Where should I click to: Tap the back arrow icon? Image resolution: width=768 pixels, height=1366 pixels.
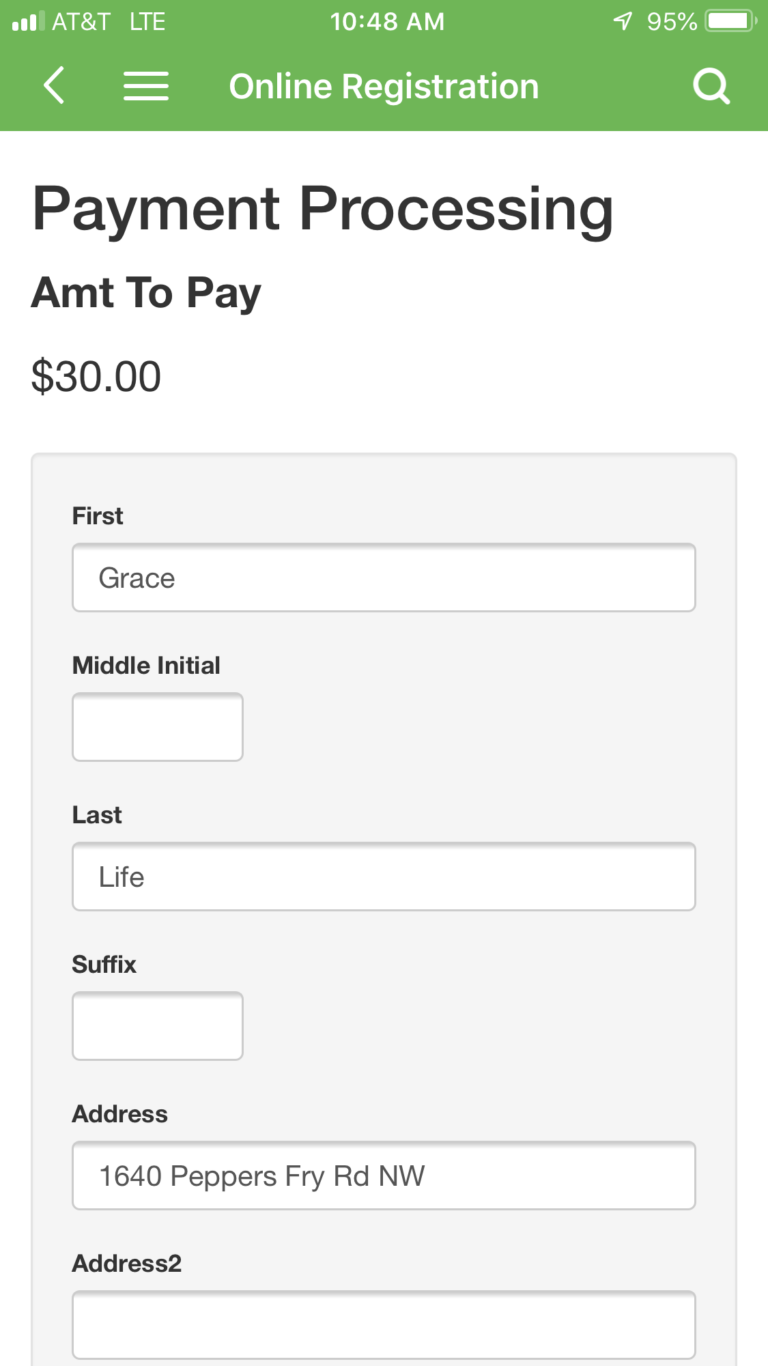click(x=54, y=86)
